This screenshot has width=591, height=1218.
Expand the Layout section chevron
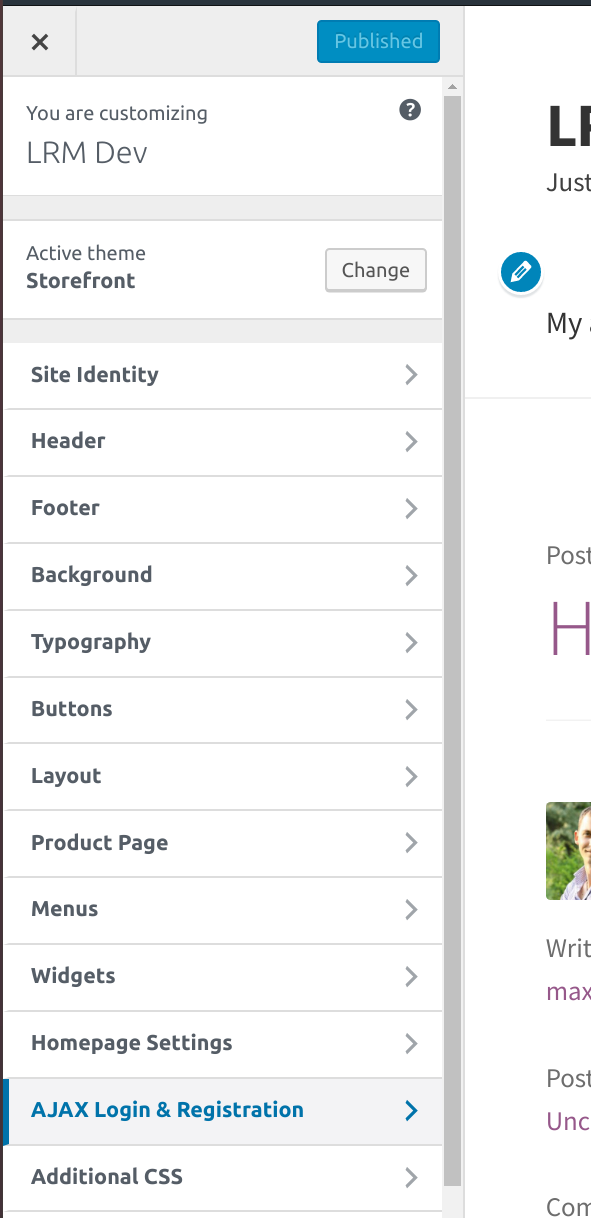click(410, 776)
